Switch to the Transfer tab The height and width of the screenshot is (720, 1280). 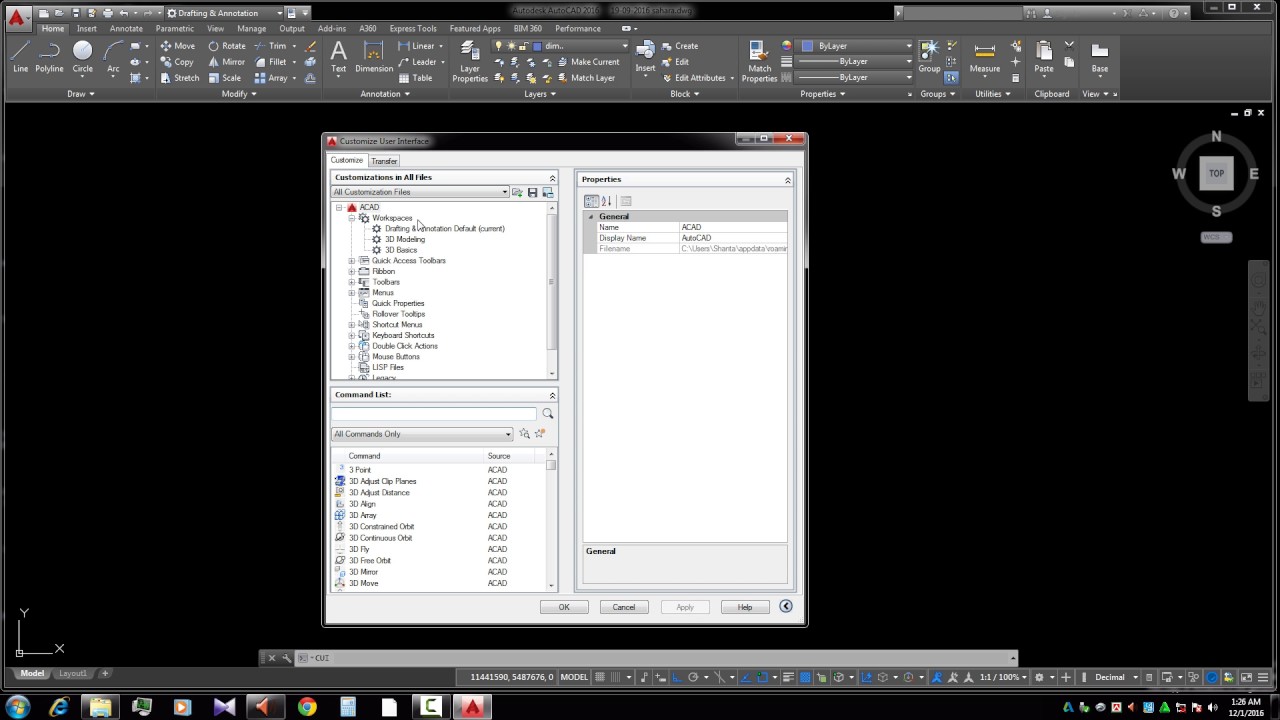click(384, 161)
